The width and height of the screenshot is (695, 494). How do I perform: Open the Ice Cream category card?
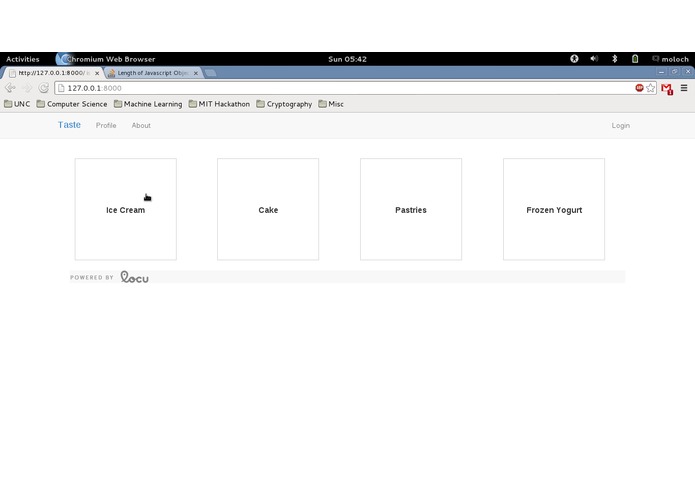point(125,209)
